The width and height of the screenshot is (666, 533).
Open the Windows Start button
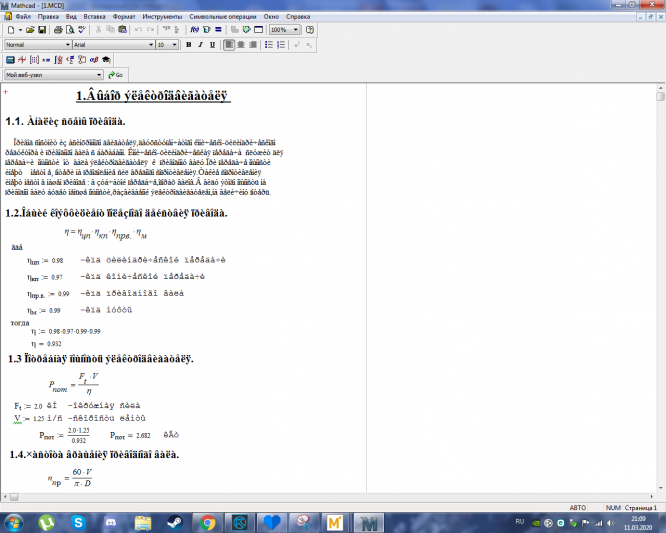coord(14,523)
